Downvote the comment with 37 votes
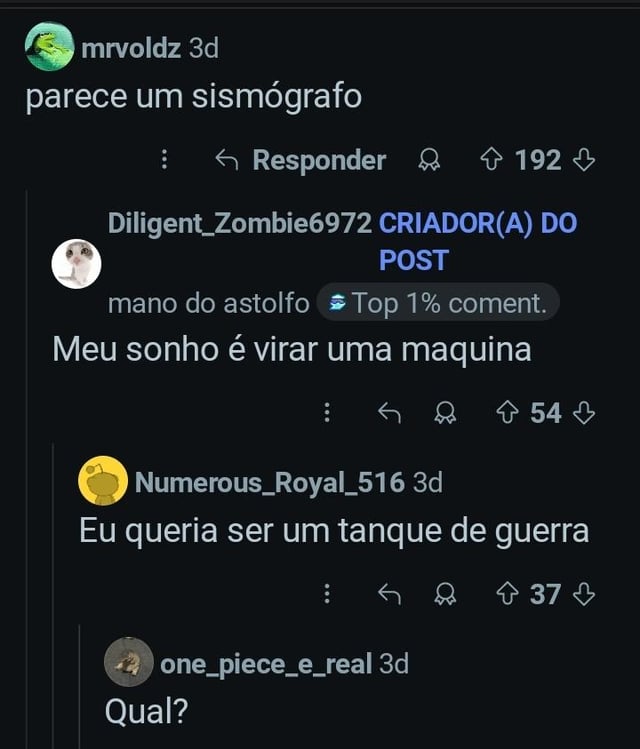The height and width of the screenshot is (749, 640). [x=585, y=594]
